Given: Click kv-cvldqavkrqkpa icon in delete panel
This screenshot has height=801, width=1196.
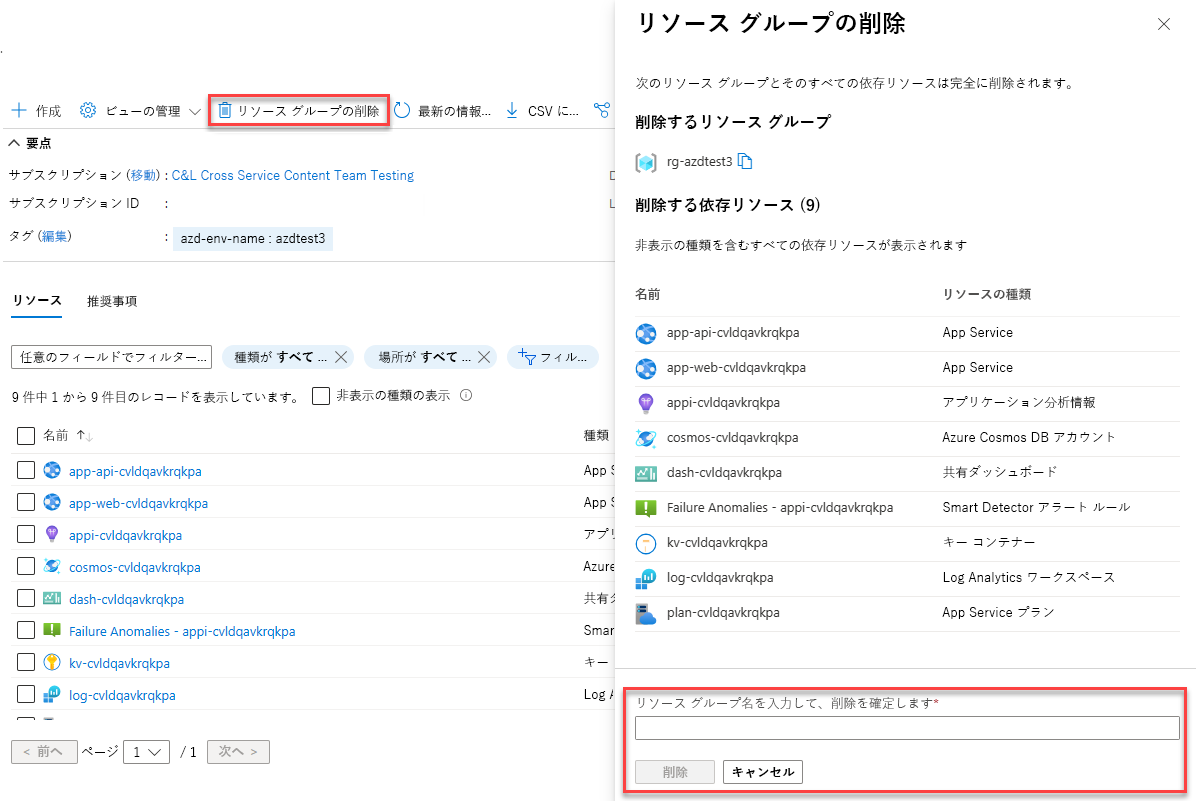Looking at the screenshot, I should [646, 543].
